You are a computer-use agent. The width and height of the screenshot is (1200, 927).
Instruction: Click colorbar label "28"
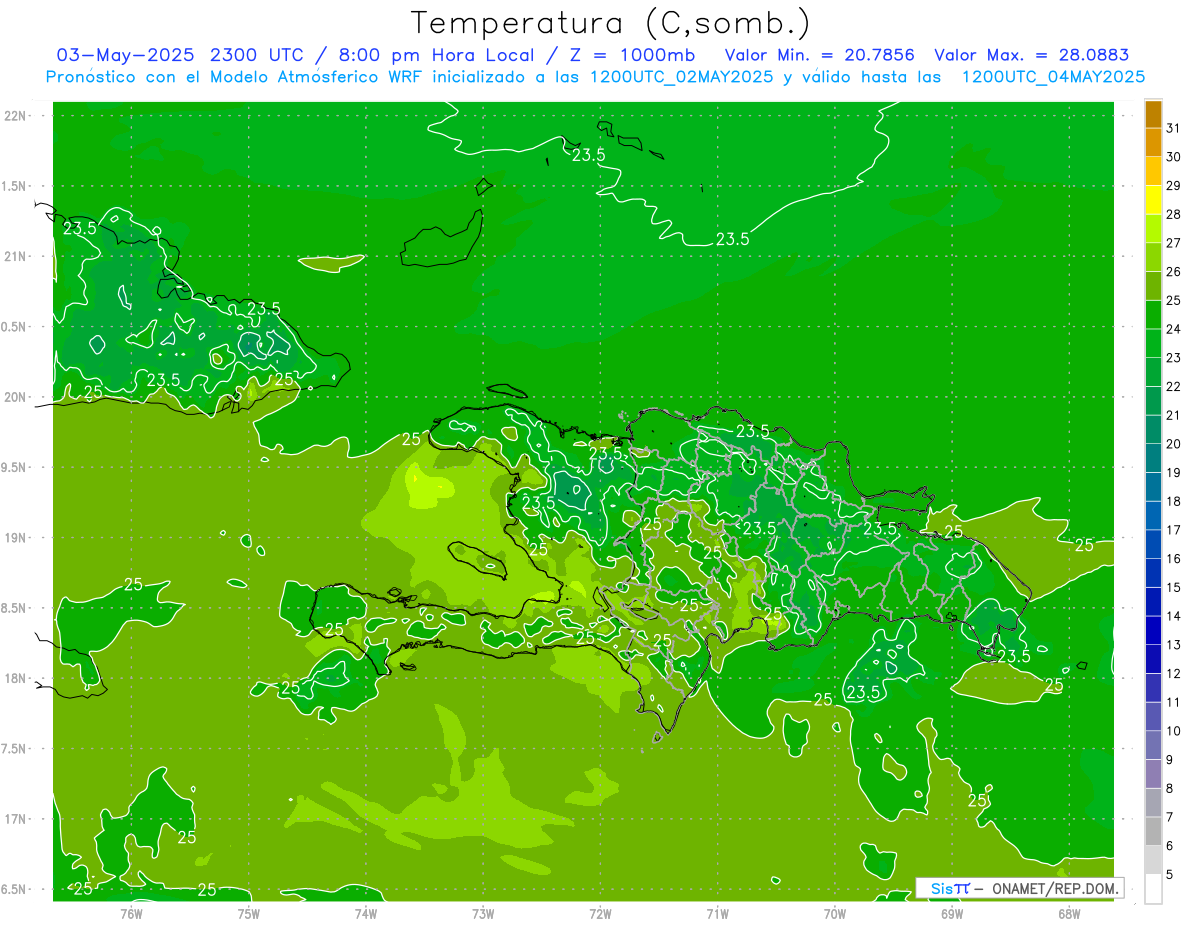(x=1174, y=214)
